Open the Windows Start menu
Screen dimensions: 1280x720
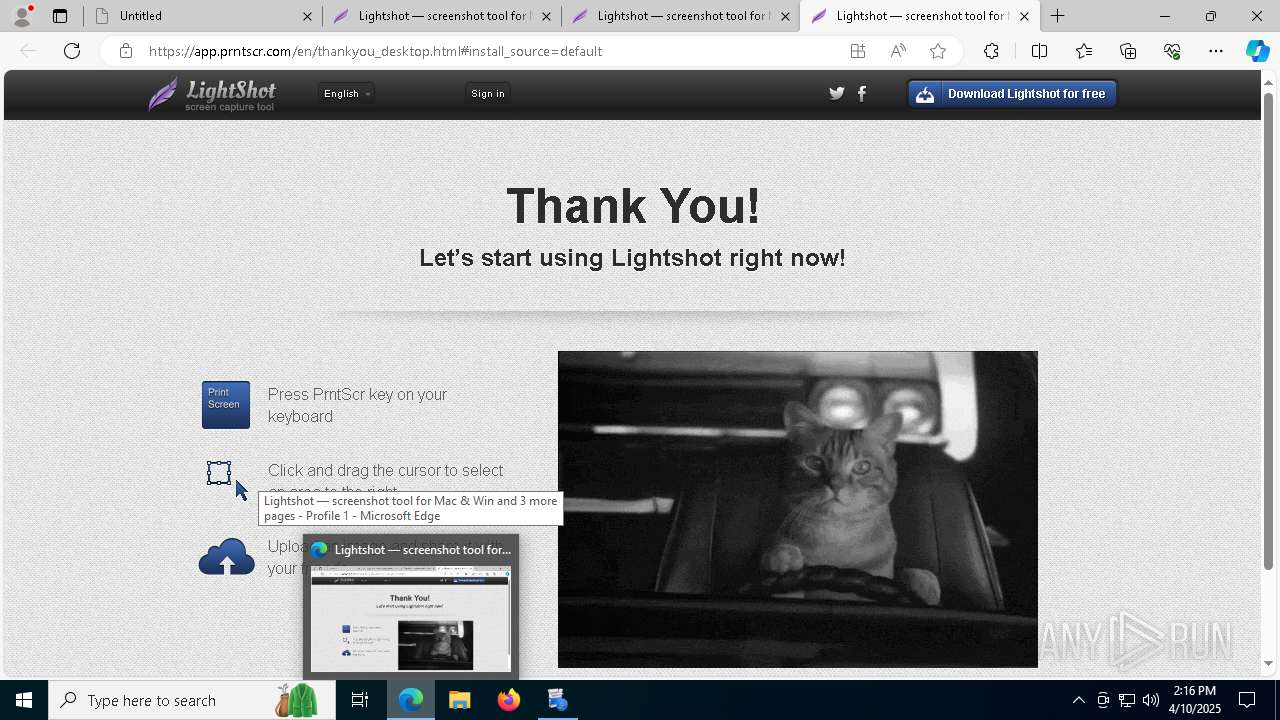(24, 700)
